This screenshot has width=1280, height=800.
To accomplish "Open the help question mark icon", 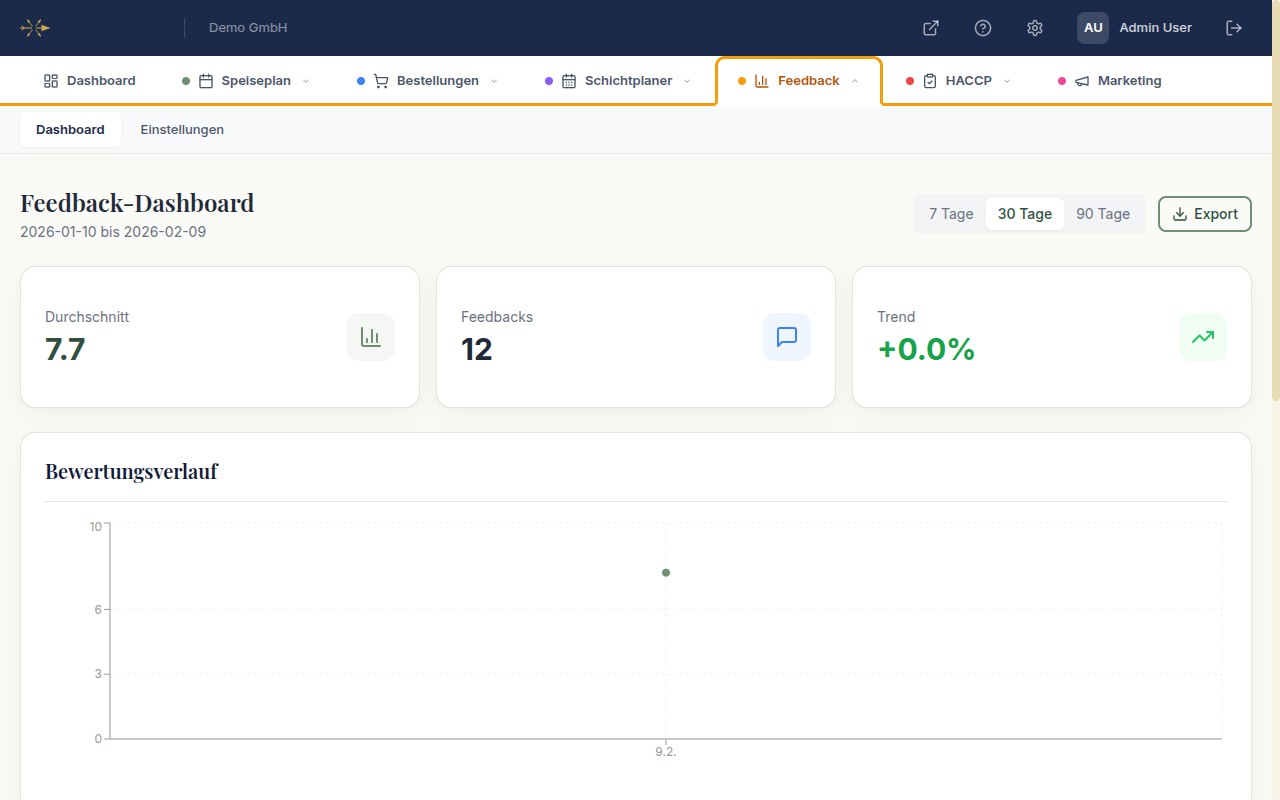I will point(983,28).
